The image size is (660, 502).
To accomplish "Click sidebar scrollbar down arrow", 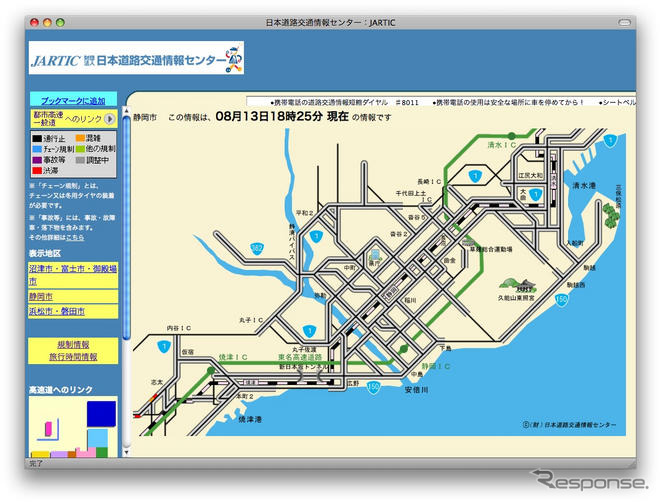I will tap(126, 453).
